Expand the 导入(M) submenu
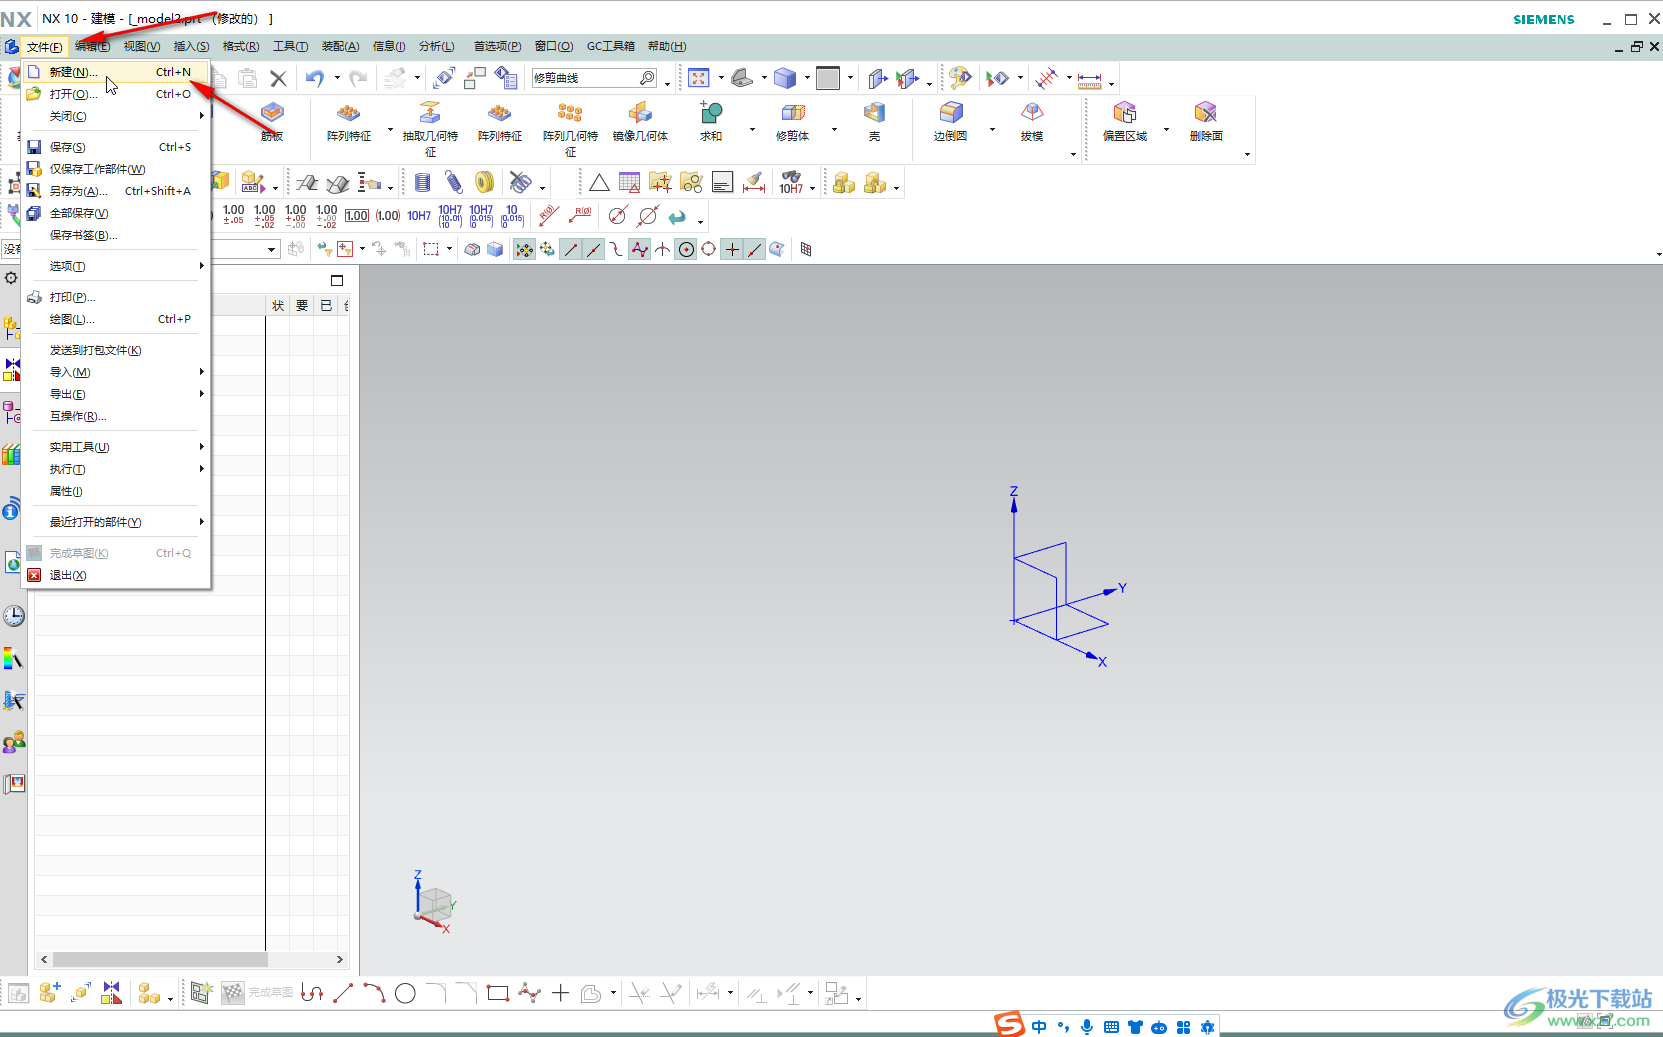Viewport: 1663px width, 1037px height. [x=116, y=372]
